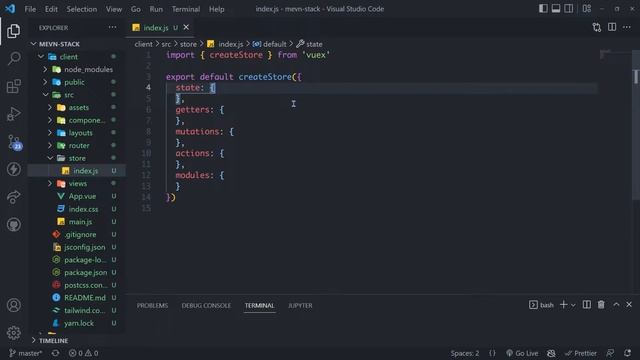Open errors and warnings counter

coord(83,353)
